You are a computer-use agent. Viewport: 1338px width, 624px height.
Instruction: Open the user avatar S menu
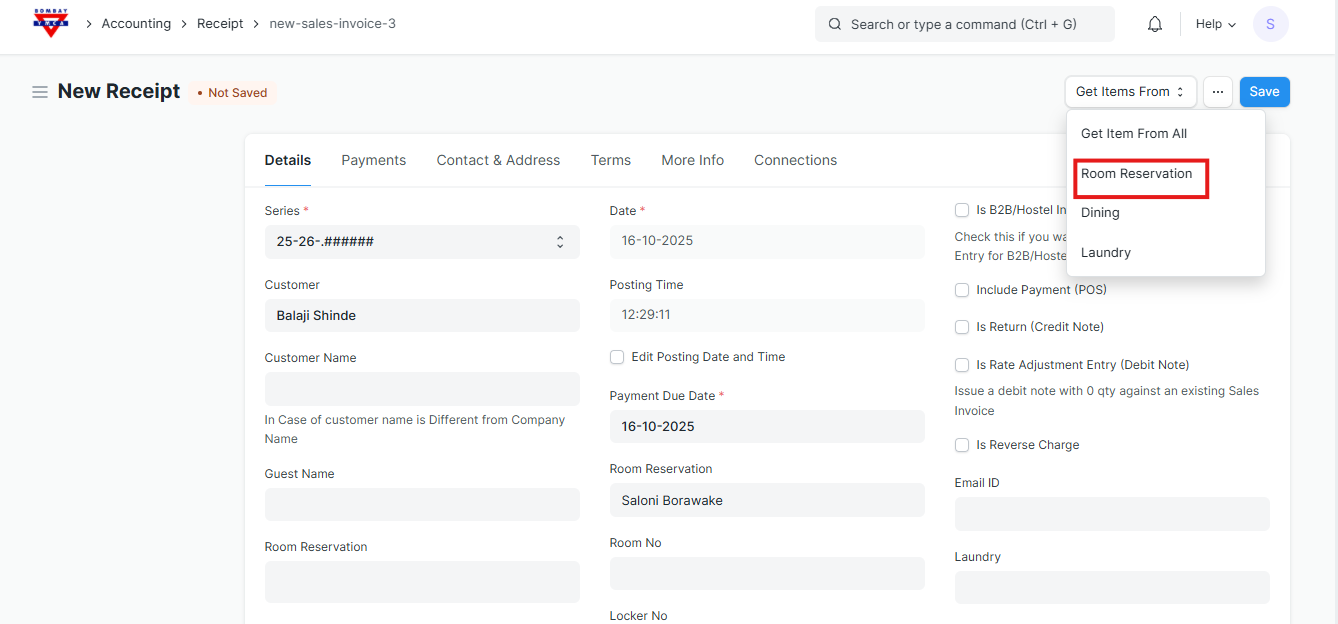click(x=1270, y=24)
